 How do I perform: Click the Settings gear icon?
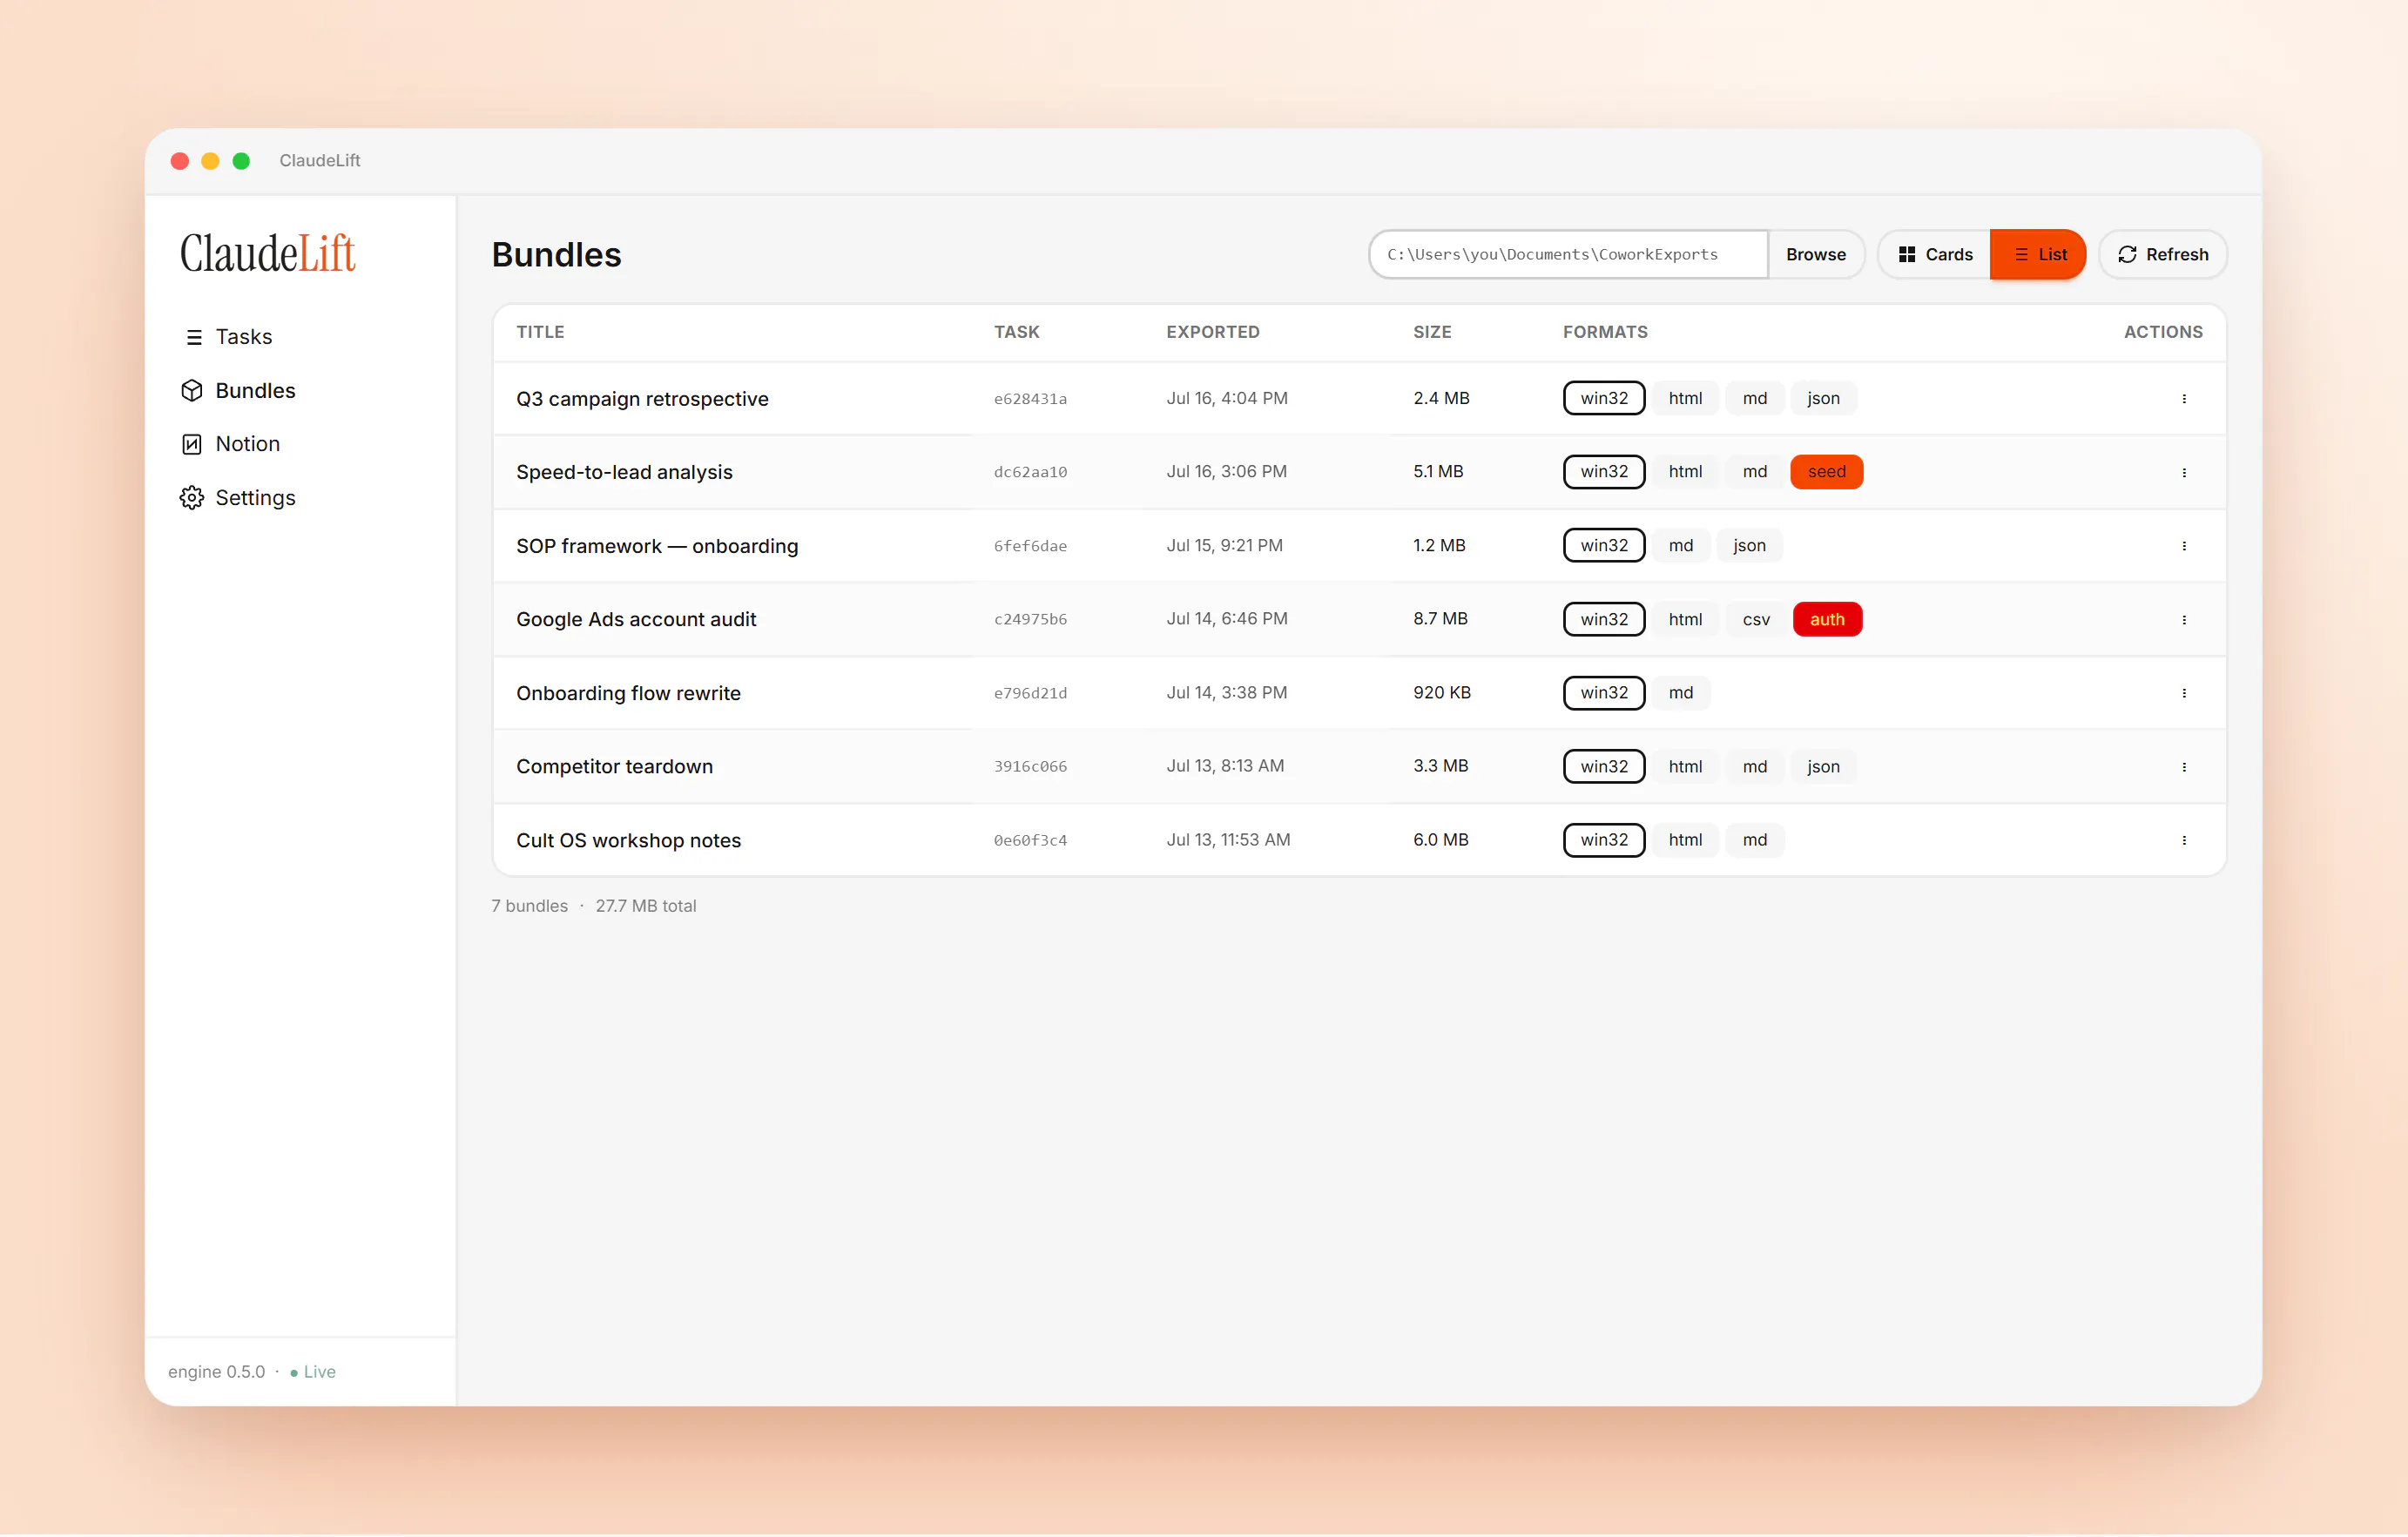tap(192, 498)
